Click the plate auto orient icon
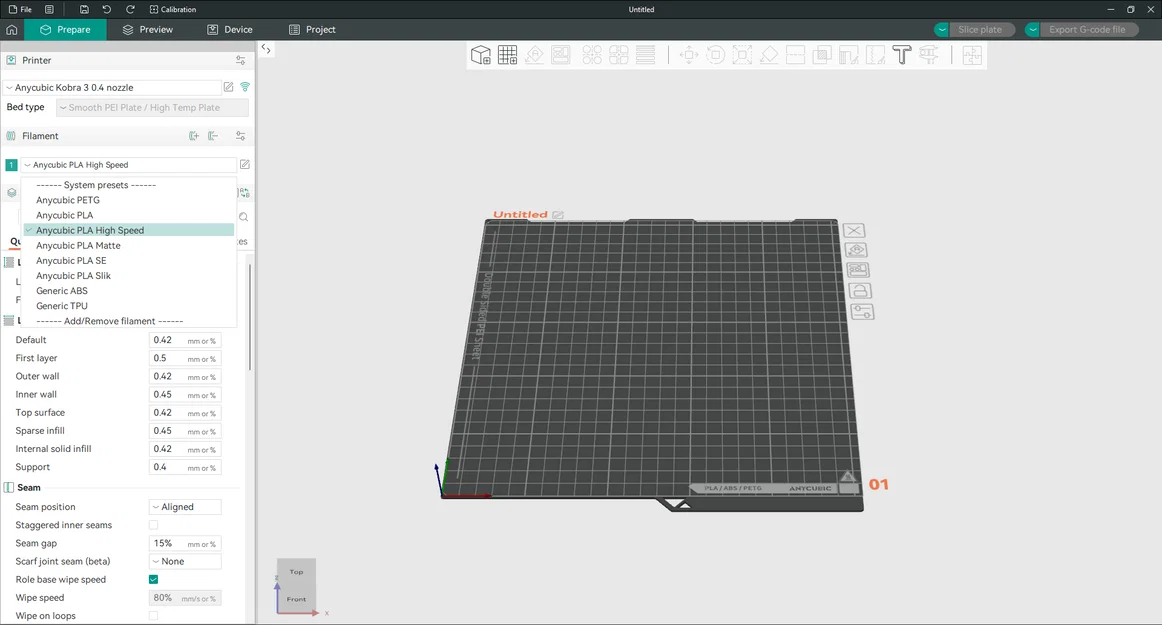The width and height of the screenshot is (1162, 625). (856, 250)
